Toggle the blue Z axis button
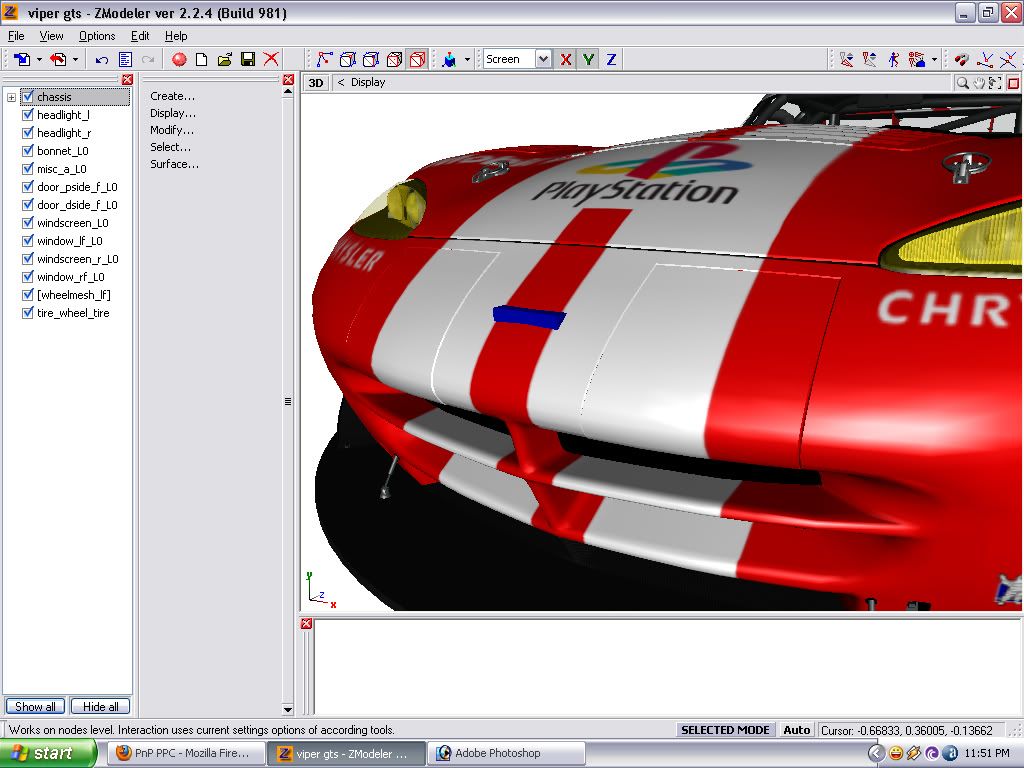Screen dimensions: 1024x768 (611, 60)
